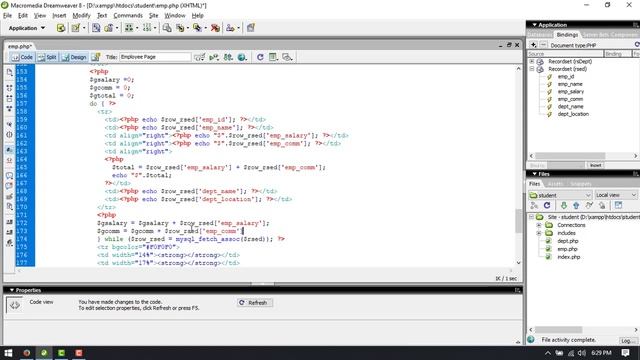Open the Modify menu

click(81, 16)
